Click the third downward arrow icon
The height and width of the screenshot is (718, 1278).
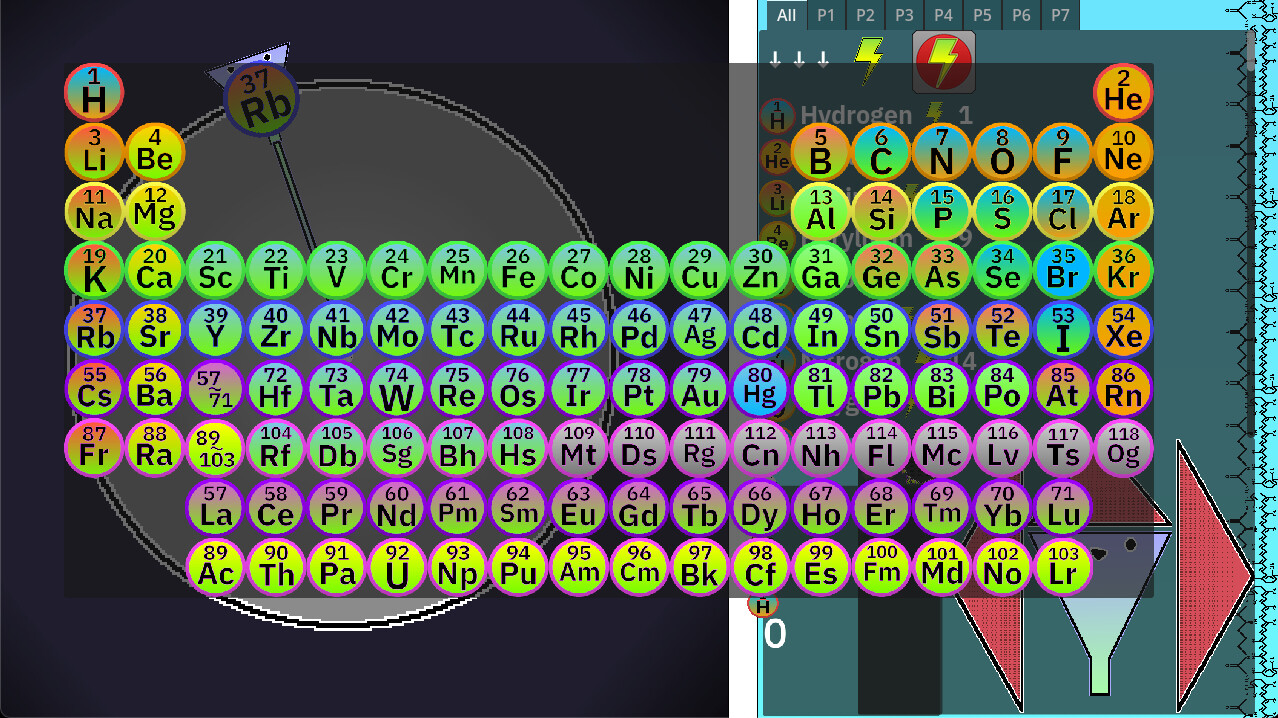coord(821,60)
